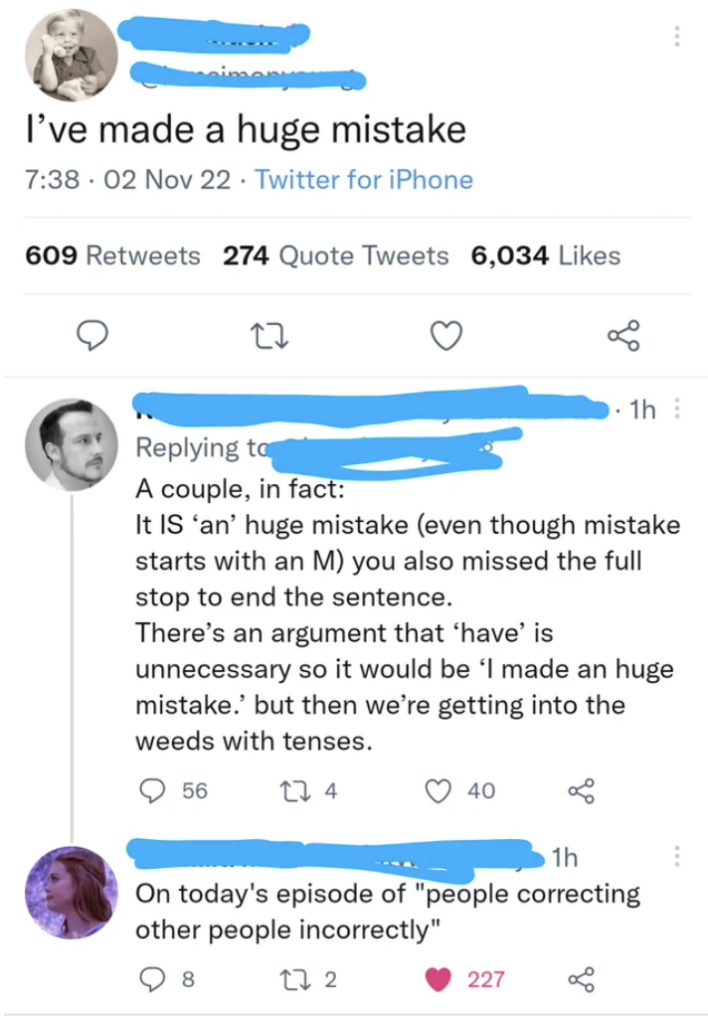Open main tweet's three-dot options menu
Image resolution: width=708 pixels, height=1016 pixels.
pyautogui.click(x=677, y=36)
